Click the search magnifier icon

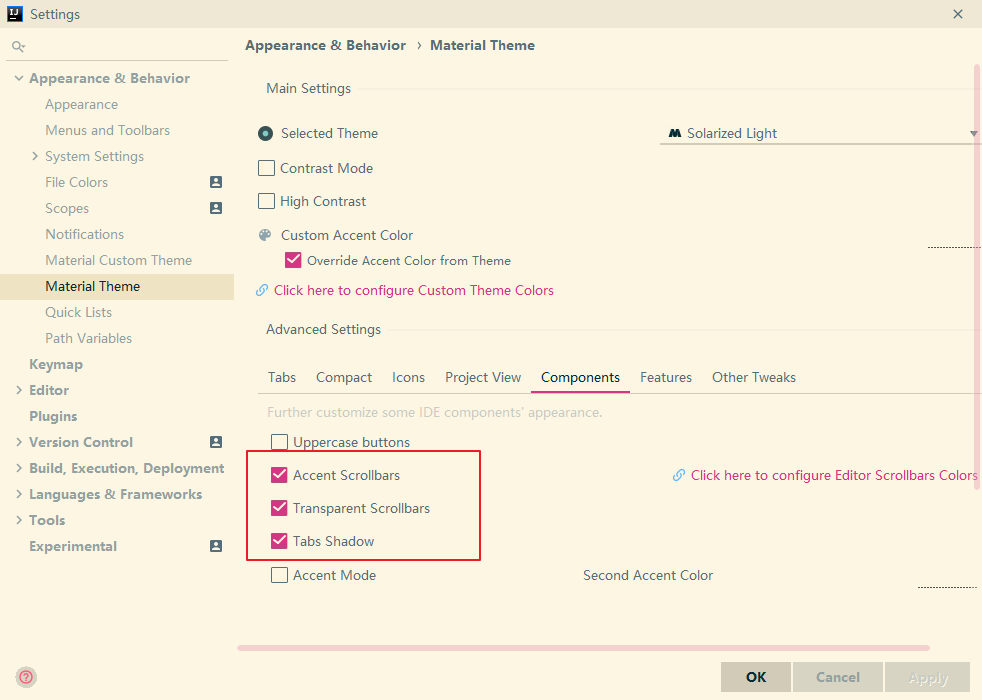[x=18, y=46]
